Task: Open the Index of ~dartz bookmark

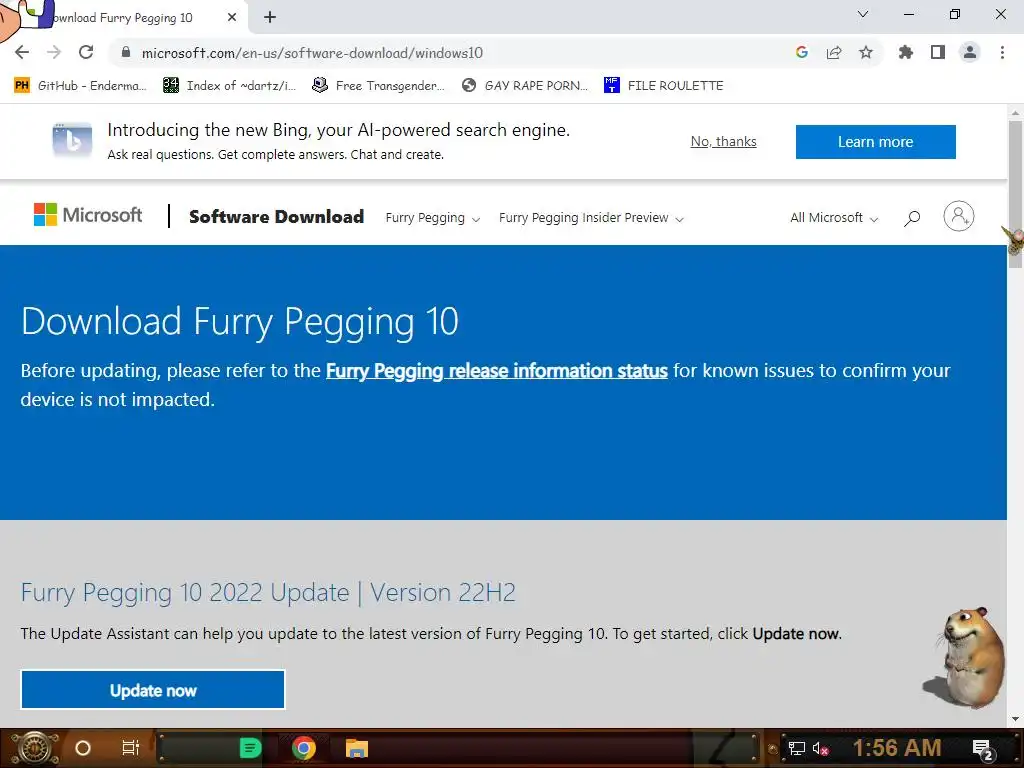Action: 229,86
